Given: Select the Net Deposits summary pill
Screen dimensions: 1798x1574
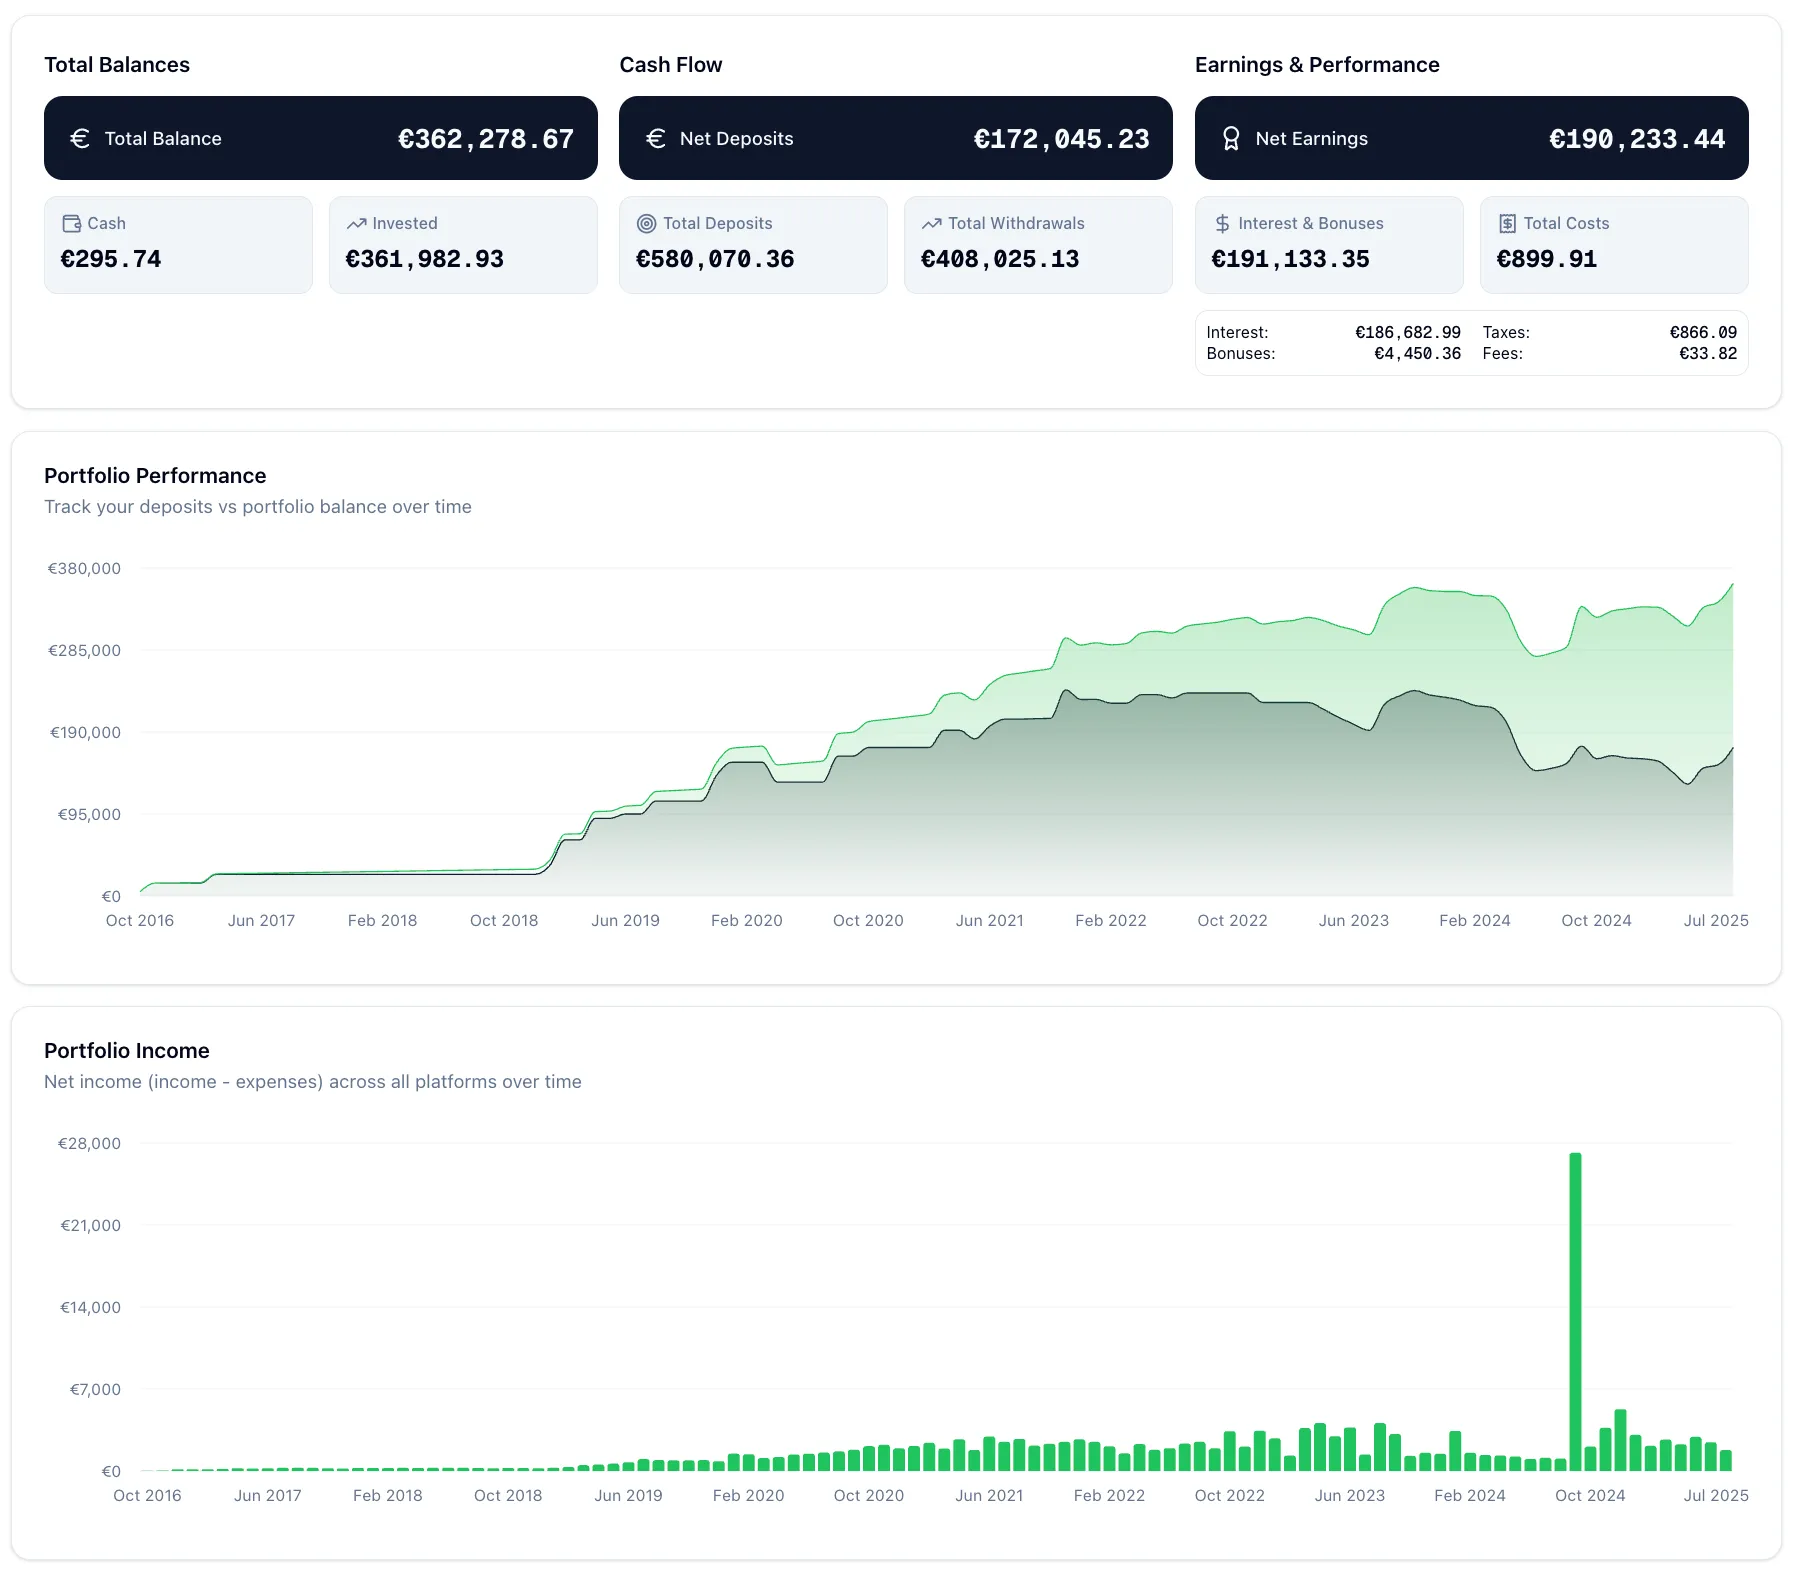Looking at the screenshot, I should coord(895,138).
